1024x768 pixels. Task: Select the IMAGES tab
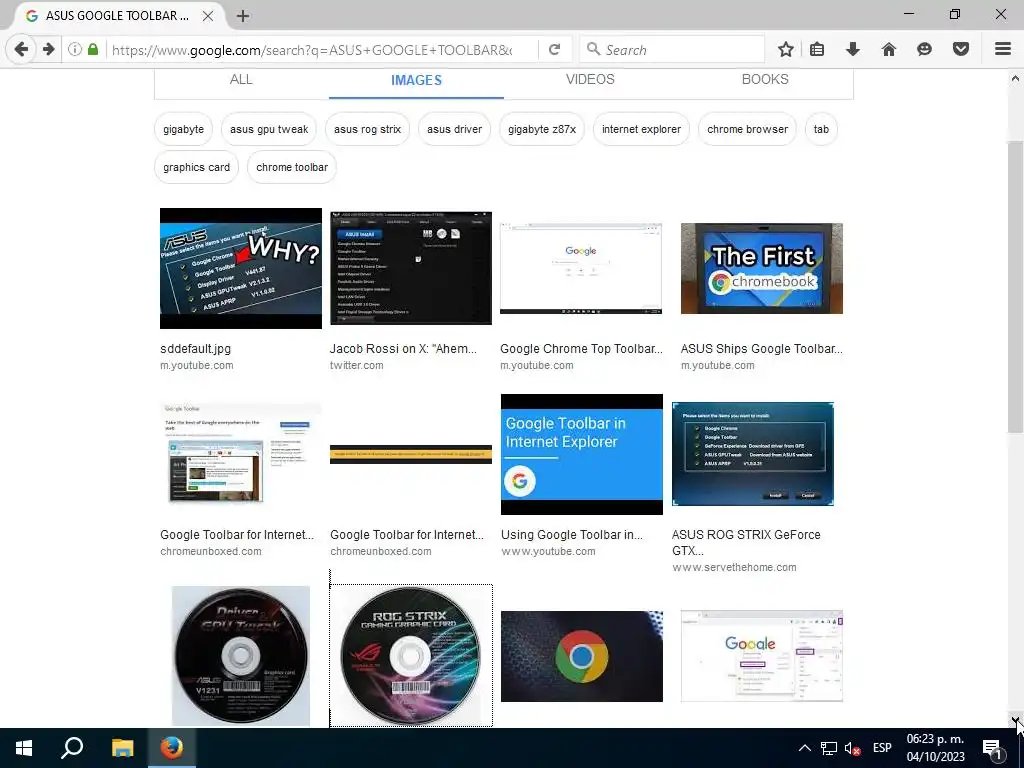pos(416,80)
